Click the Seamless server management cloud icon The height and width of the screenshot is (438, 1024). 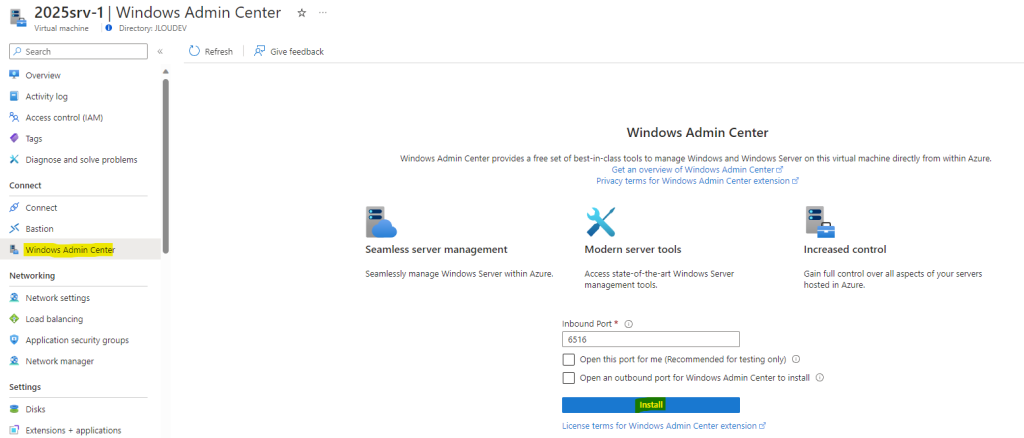381,222
